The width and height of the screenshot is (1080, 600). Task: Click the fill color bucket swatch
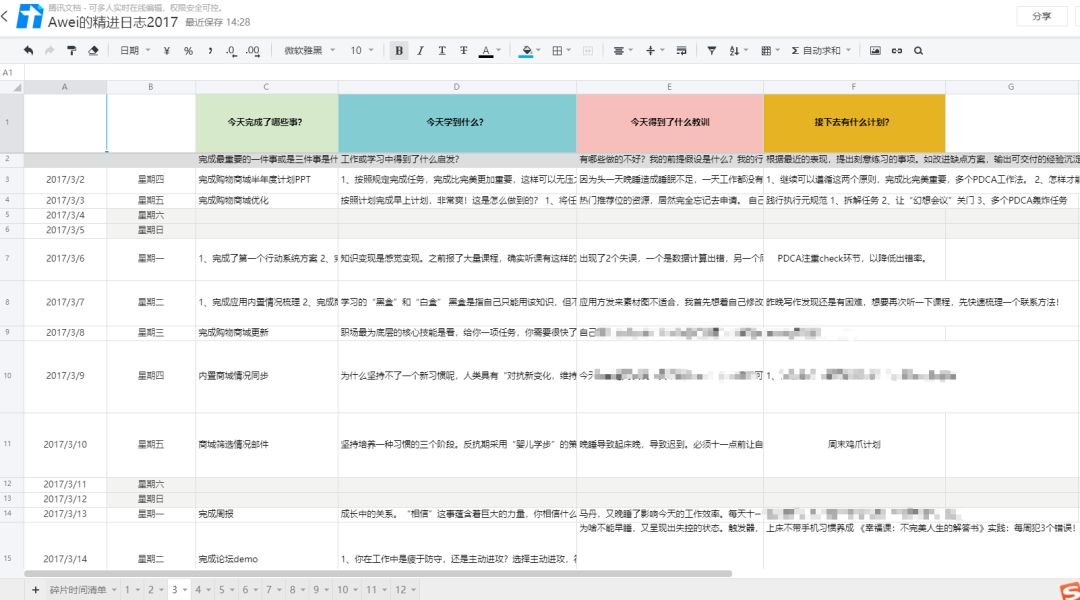point(527,51)
